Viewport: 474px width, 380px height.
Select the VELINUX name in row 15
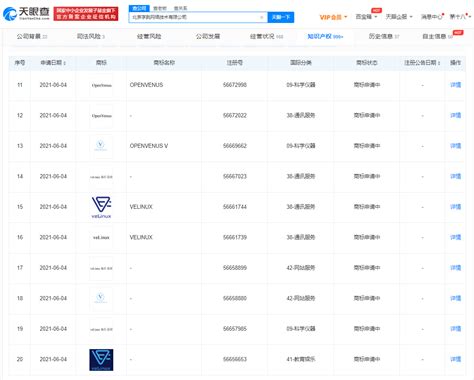(141, 207)
